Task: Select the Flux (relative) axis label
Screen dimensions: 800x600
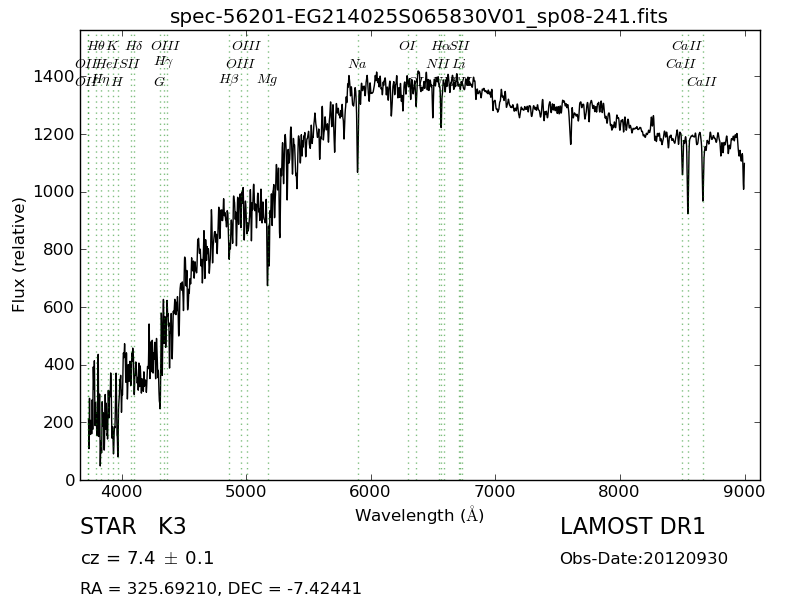Action: click(18, 255)
